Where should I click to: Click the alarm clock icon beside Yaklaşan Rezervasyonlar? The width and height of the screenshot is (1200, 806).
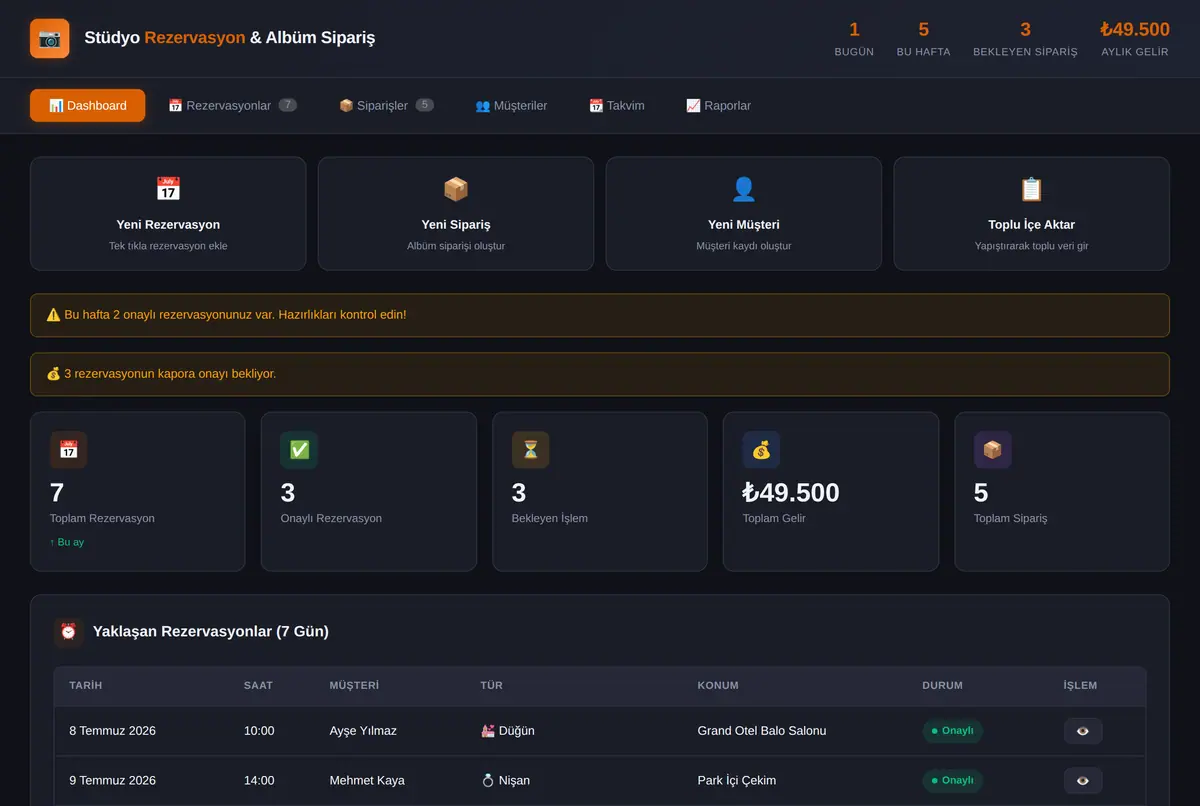[x=69, y=632]
